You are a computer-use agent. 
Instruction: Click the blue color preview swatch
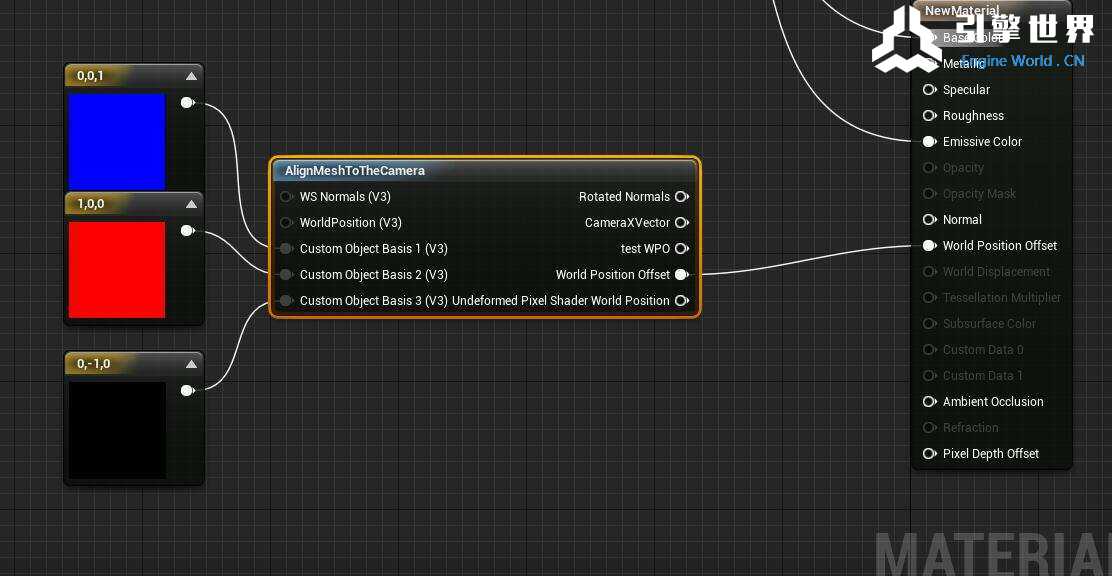pyautogui.click(x=116, y=141)
